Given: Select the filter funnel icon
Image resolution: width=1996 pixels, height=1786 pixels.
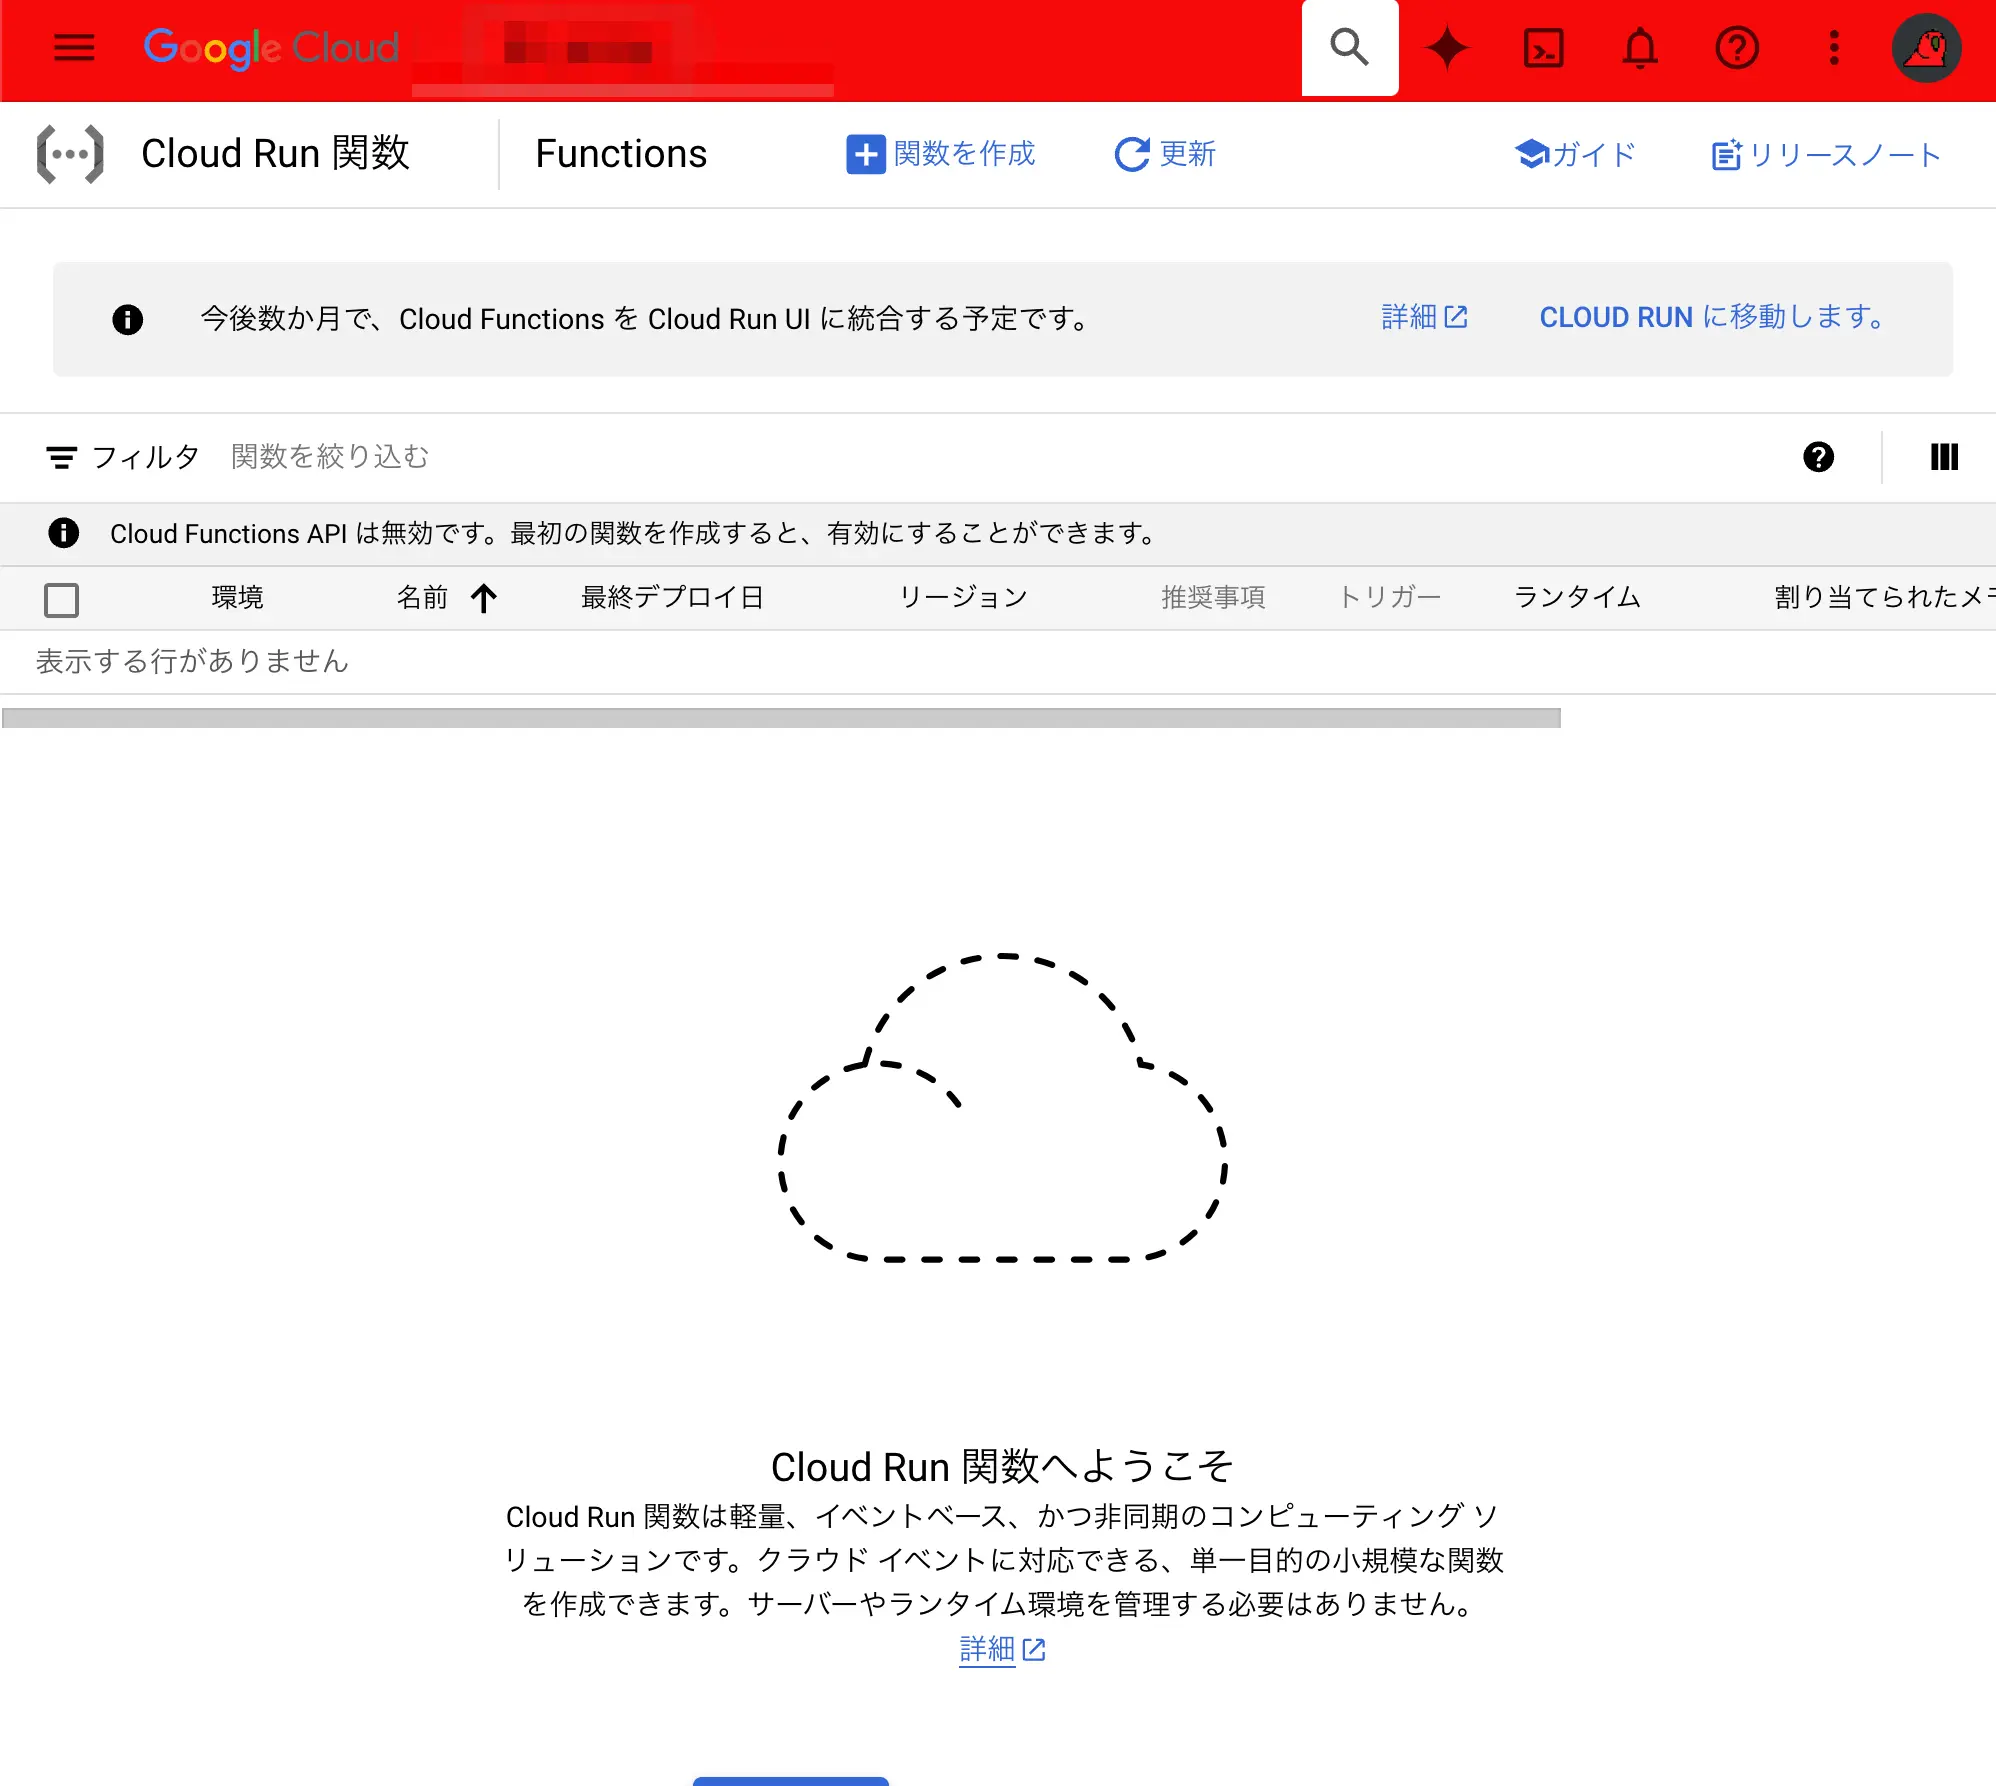Looking at the screenshot, I should [x=62, y=457].
